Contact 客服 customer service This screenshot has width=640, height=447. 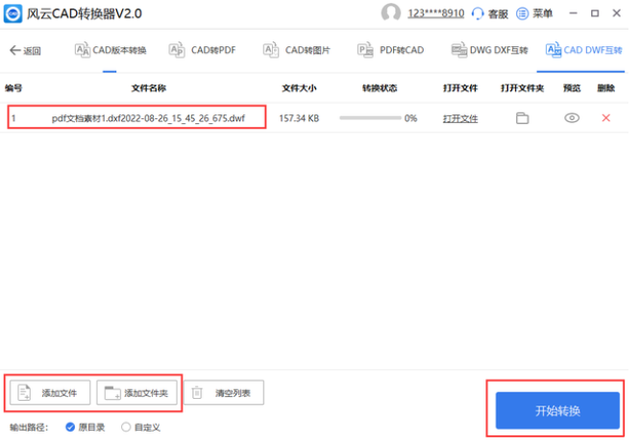point(490,13)
